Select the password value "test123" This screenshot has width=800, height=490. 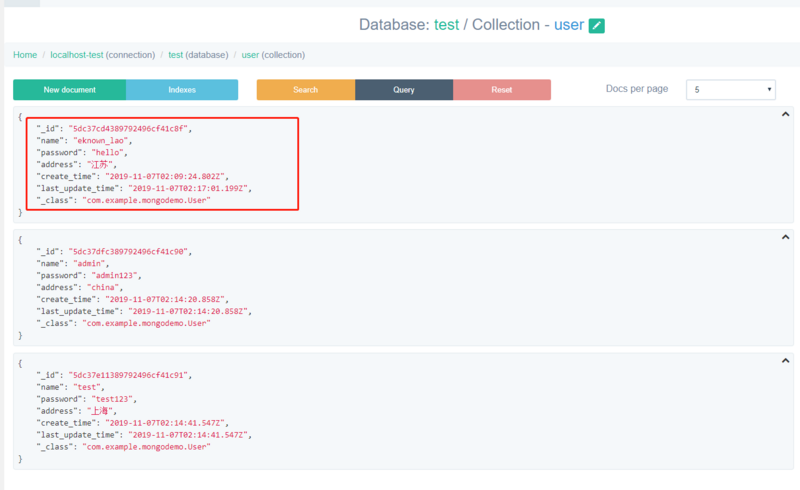point(112,399)
